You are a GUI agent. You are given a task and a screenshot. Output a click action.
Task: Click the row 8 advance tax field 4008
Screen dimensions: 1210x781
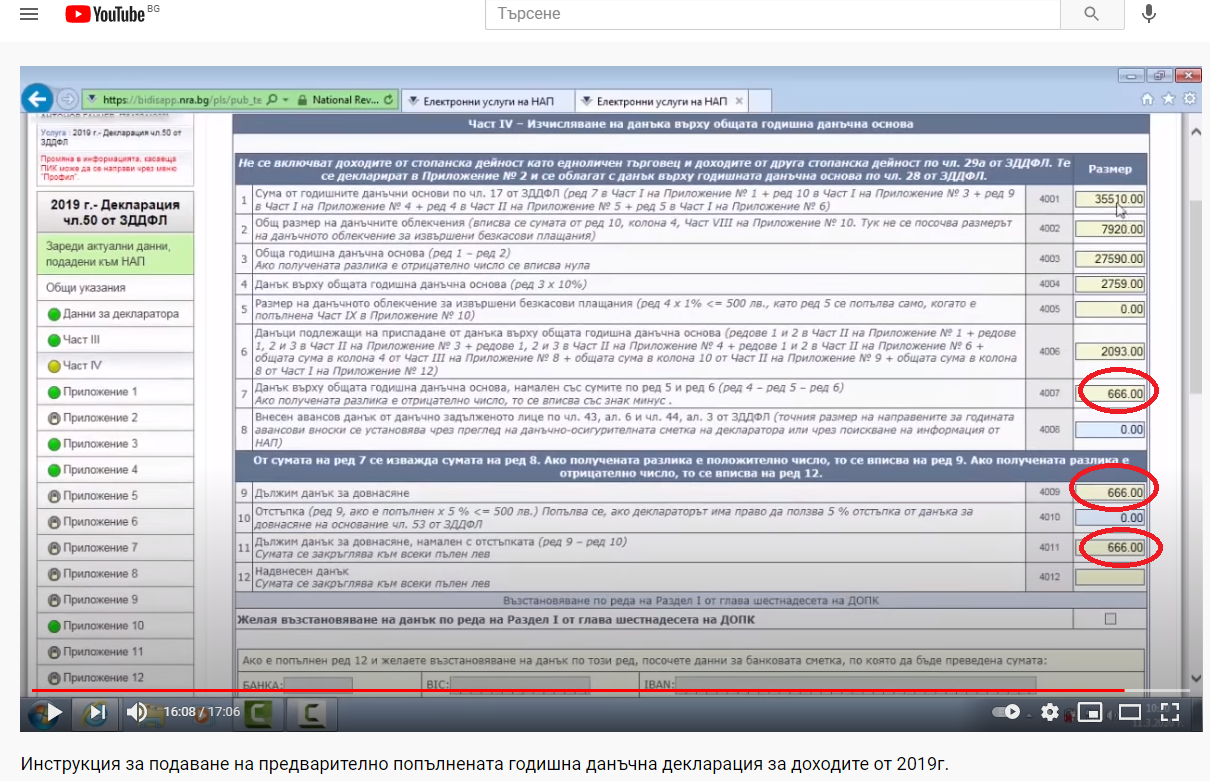(x=1110, y=430)
